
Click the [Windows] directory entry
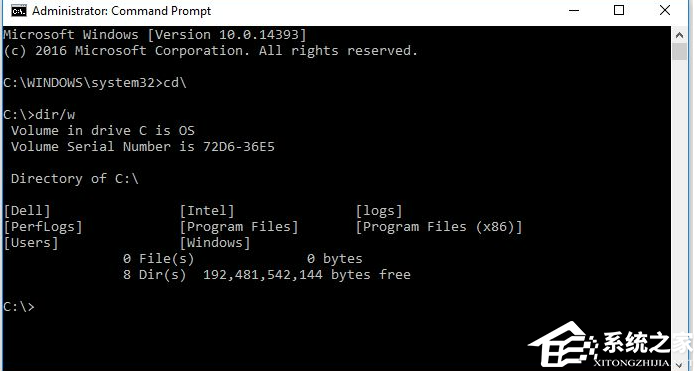215,243
